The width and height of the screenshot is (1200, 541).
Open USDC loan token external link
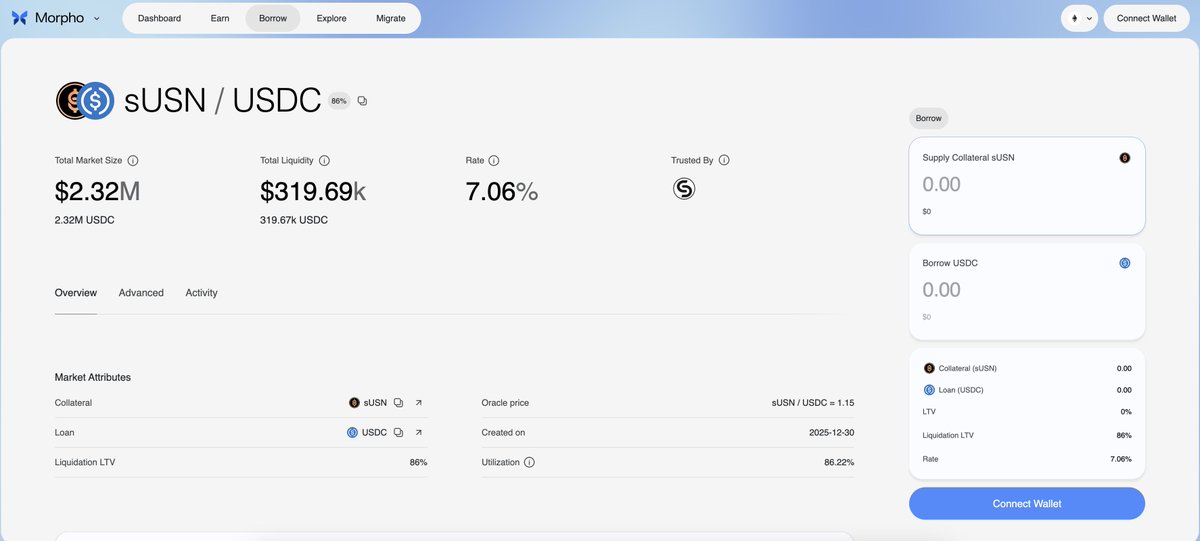tap(418, 433)
